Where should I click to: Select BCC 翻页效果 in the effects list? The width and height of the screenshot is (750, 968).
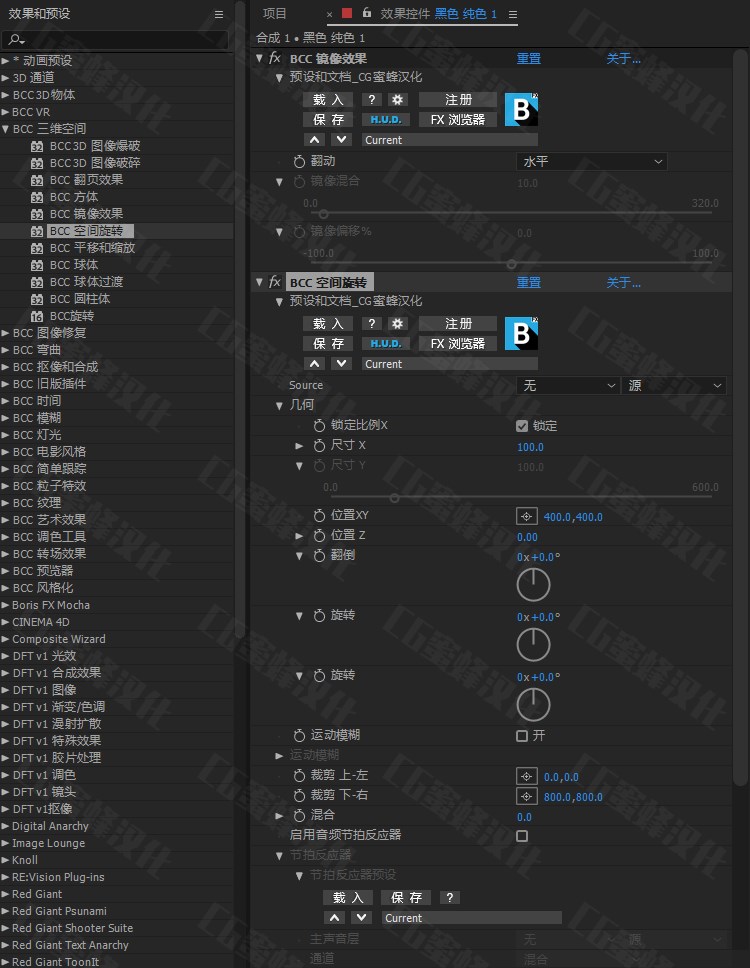tap(86, 180)
